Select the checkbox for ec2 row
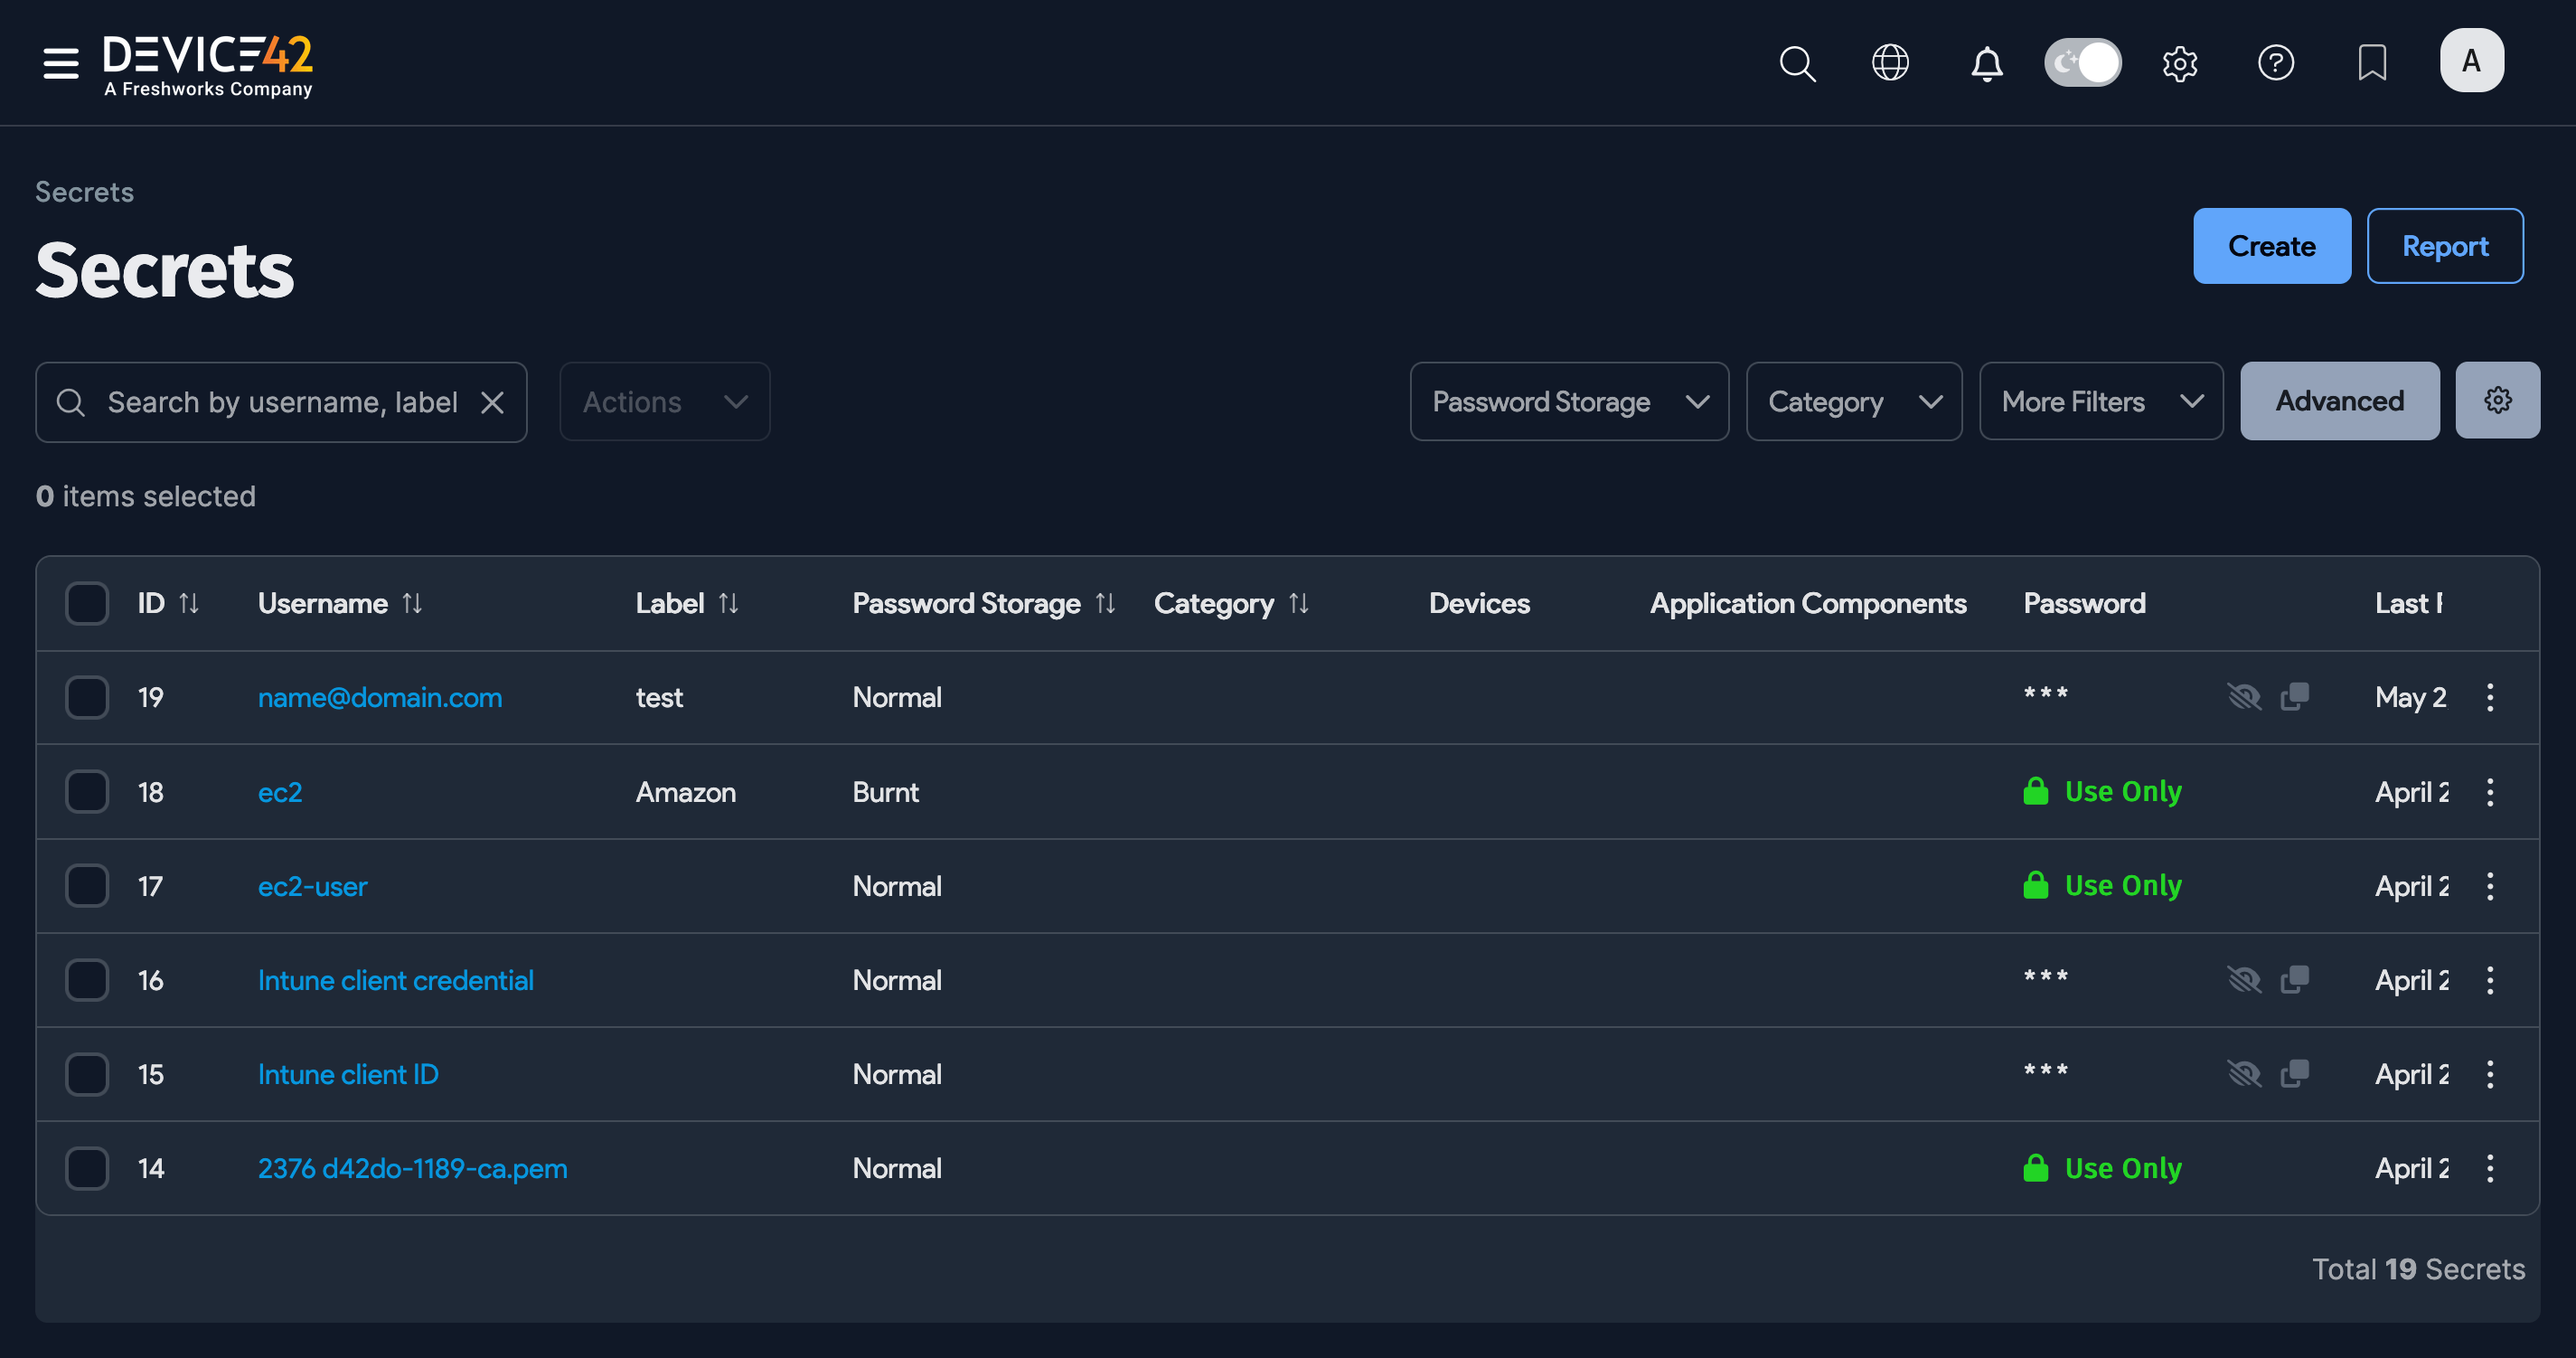 (87, 792)
